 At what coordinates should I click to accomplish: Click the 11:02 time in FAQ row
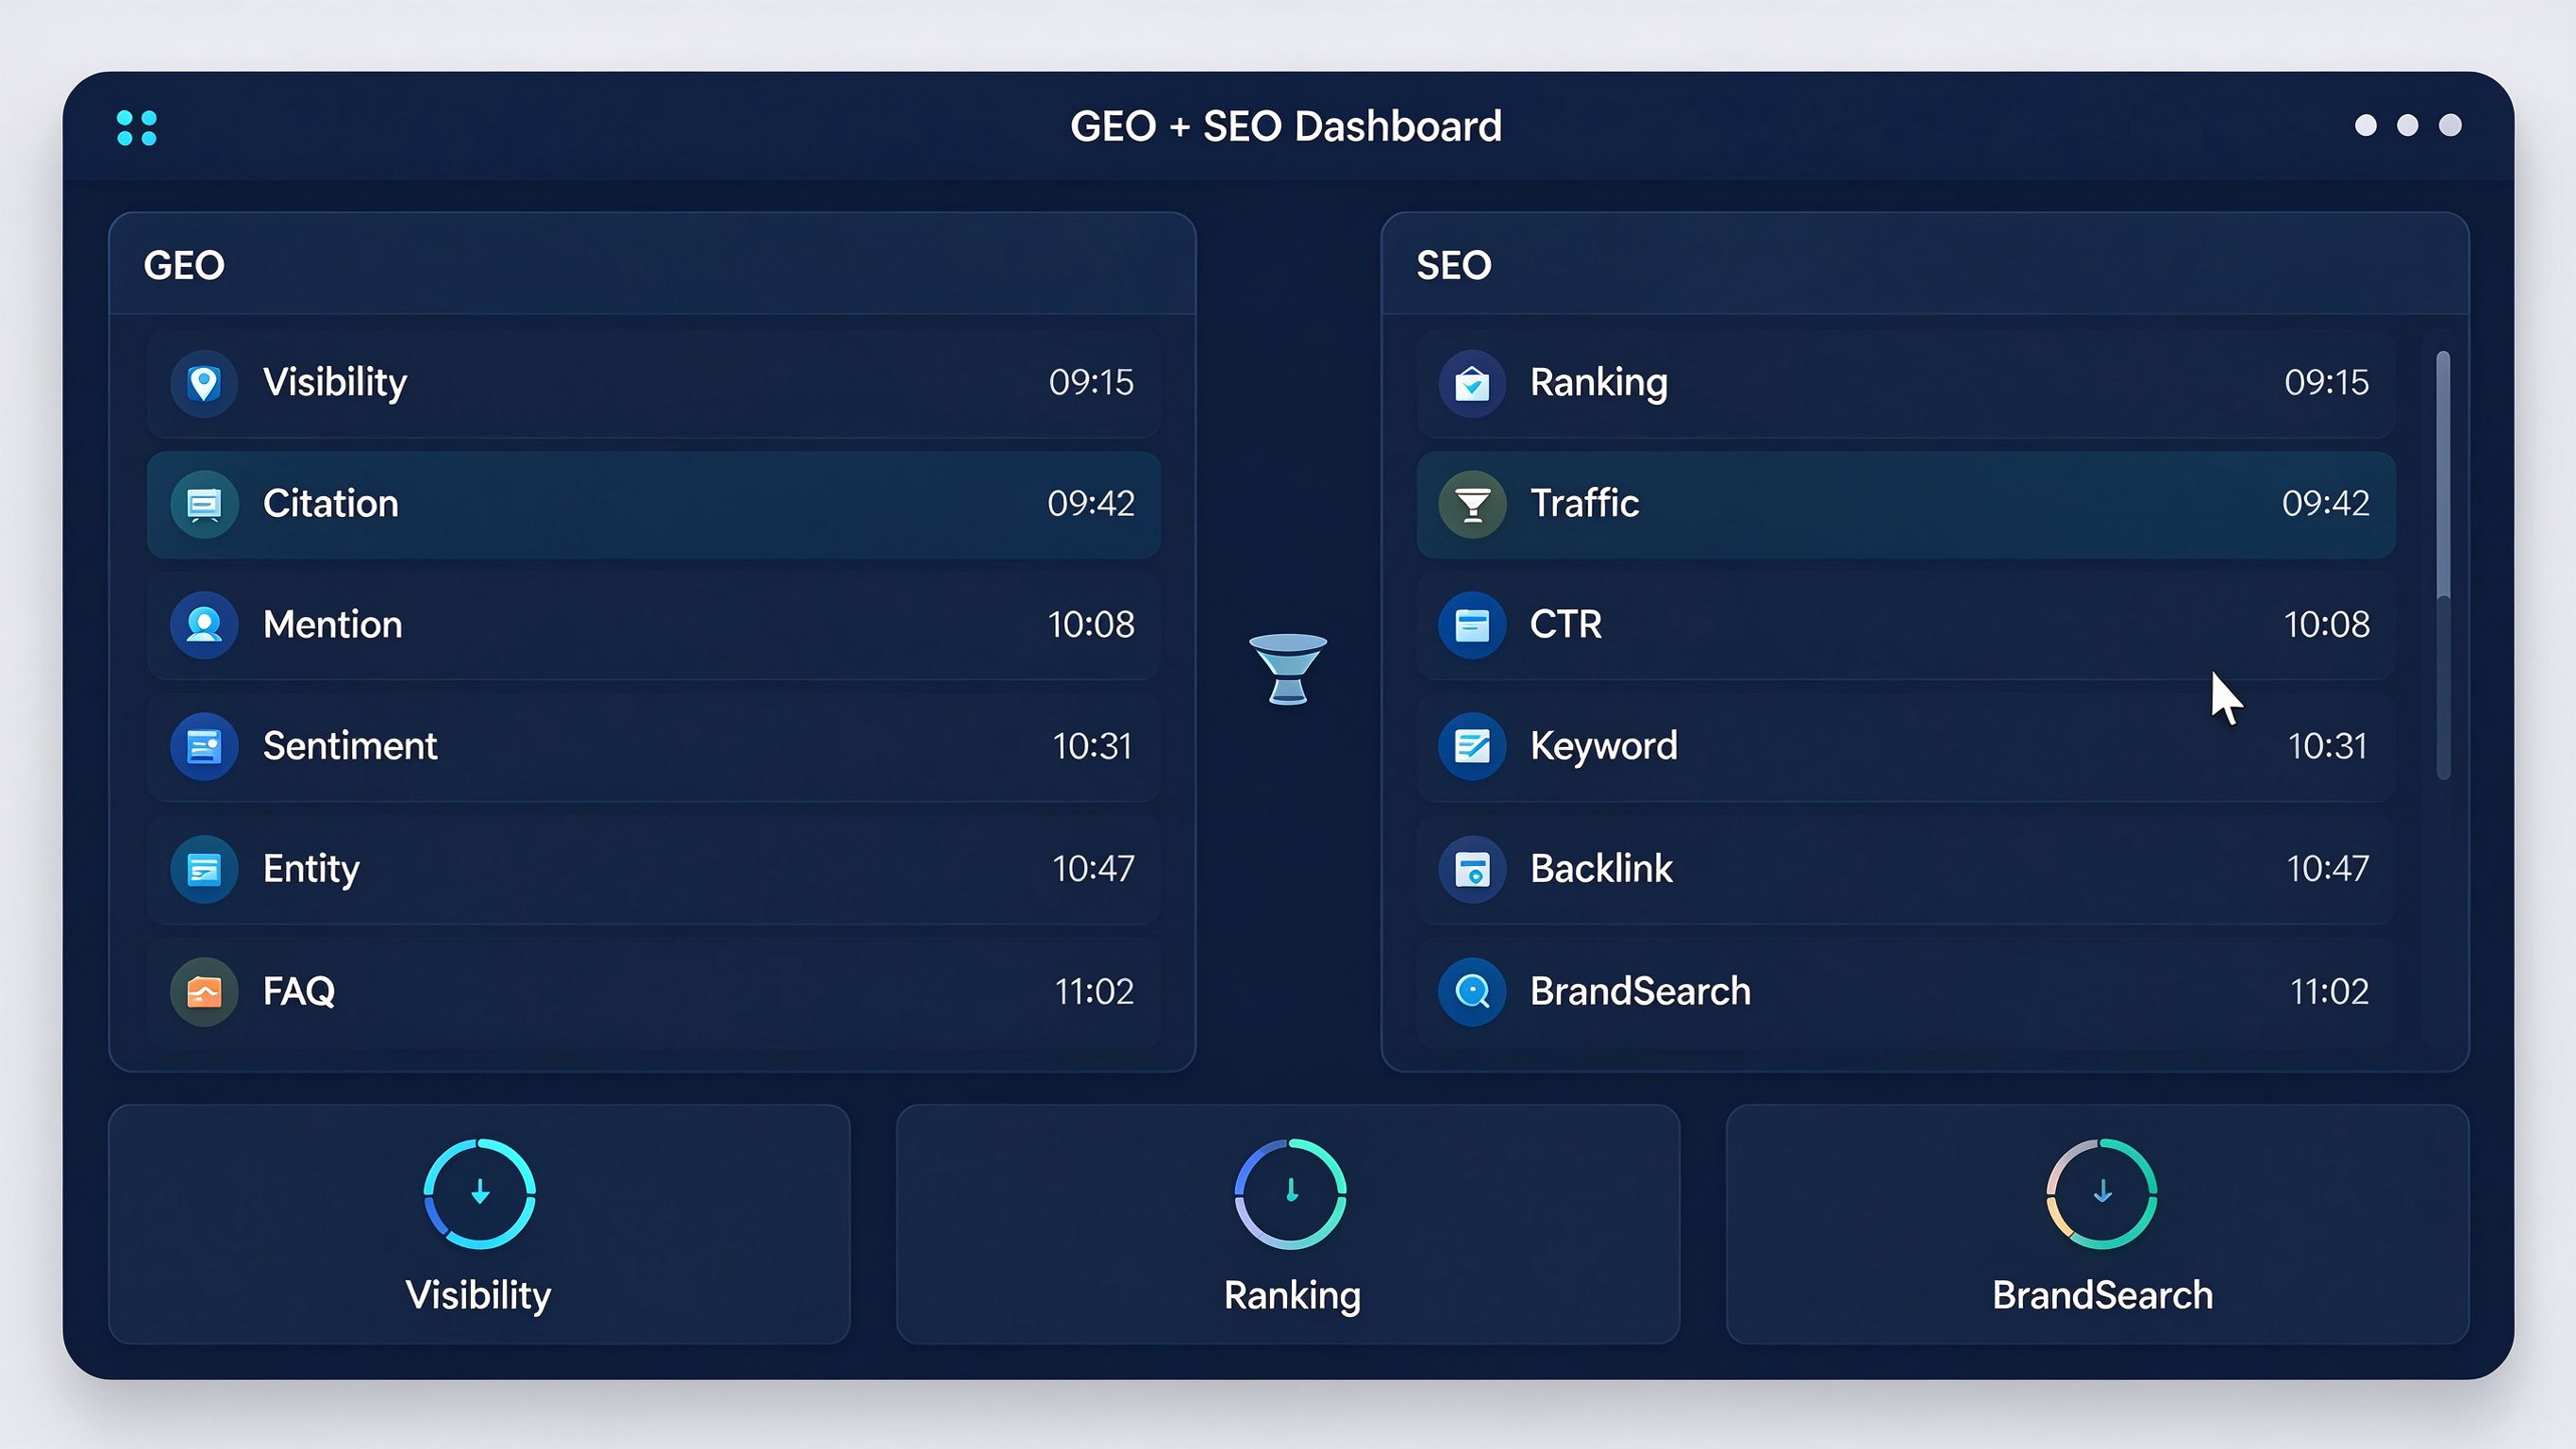(1094, 992)
